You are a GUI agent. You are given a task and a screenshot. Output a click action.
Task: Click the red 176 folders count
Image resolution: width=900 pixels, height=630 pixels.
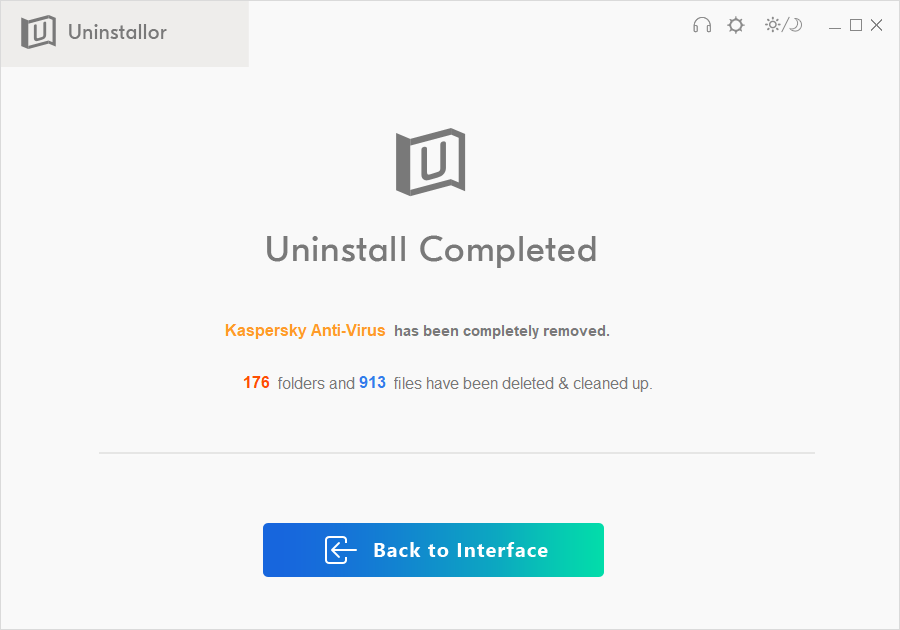click(x=256, y=382)
